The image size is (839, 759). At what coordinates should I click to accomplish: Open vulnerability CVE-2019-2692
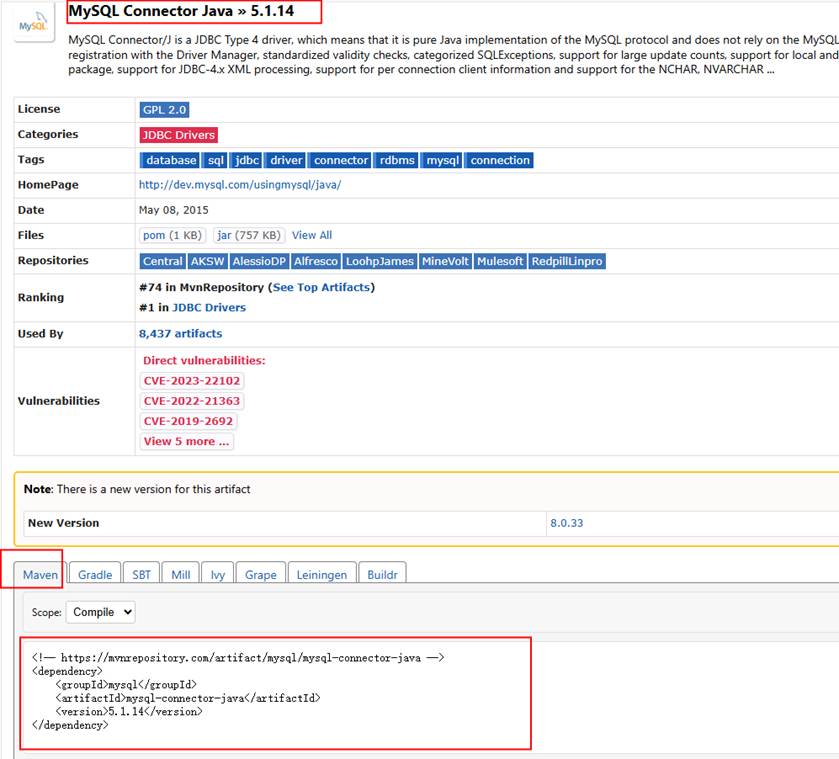(x=188, y=421)
